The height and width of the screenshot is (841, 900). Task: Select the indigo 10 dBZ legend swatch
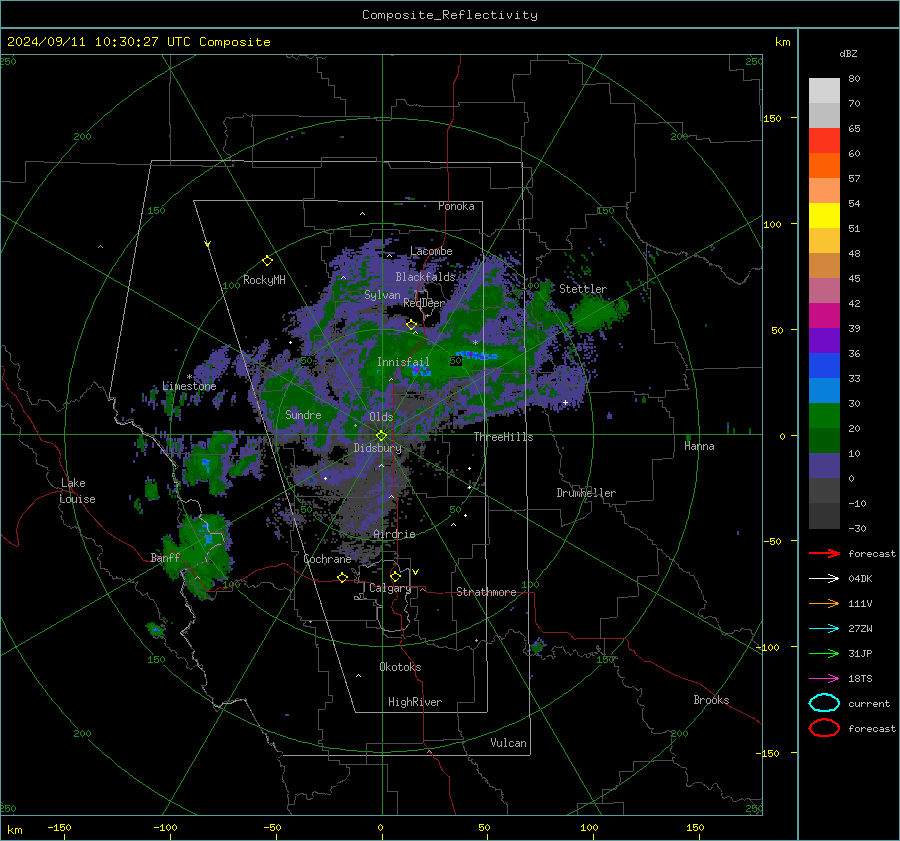tap(824, 466)
